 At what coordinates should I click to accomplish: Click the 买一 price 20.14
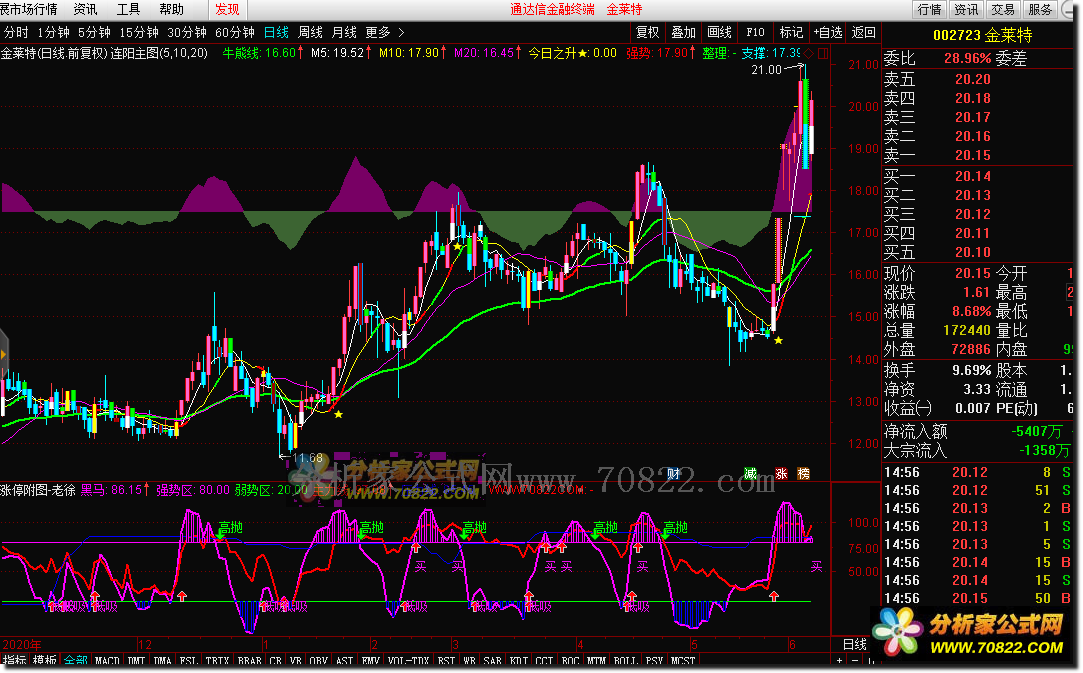point(973,176)
